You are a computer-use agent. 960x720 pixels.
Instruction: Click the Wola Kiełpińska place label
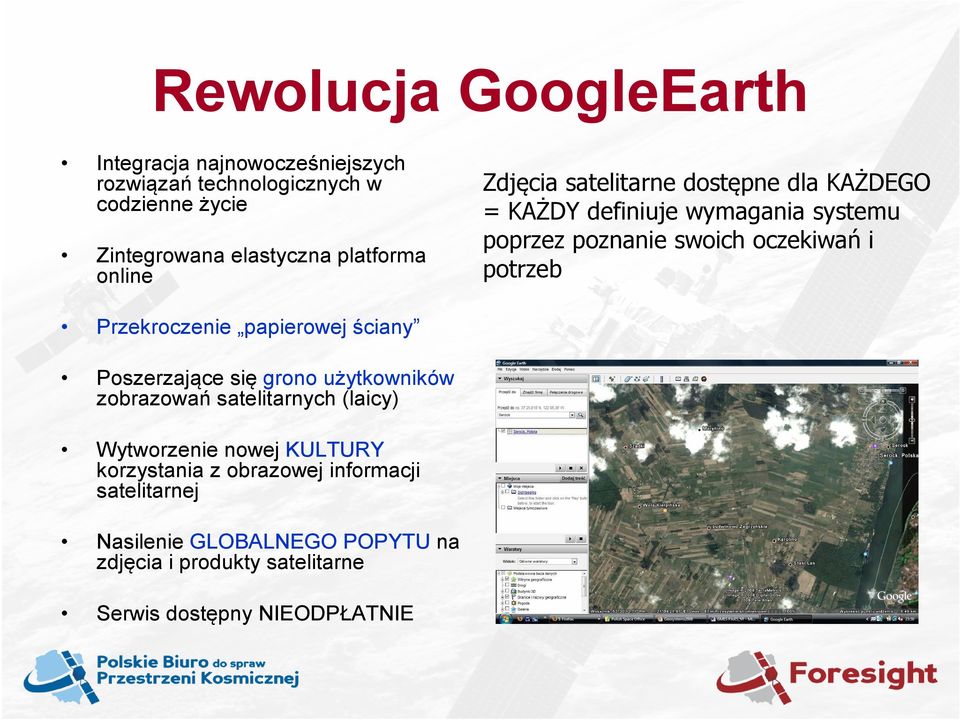coord(661,505)
